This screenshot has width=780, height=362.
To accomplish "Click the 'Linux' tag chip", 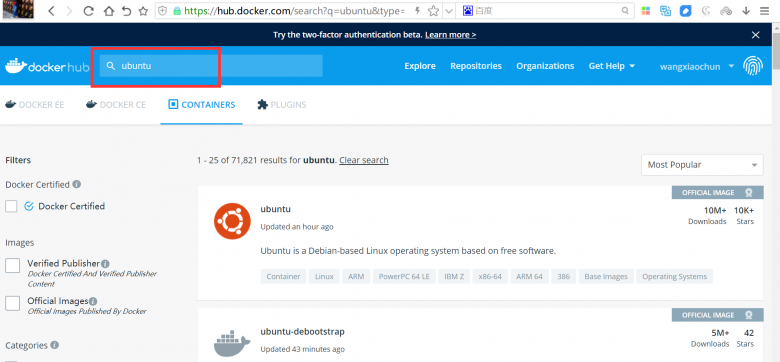I will (324, 276).
